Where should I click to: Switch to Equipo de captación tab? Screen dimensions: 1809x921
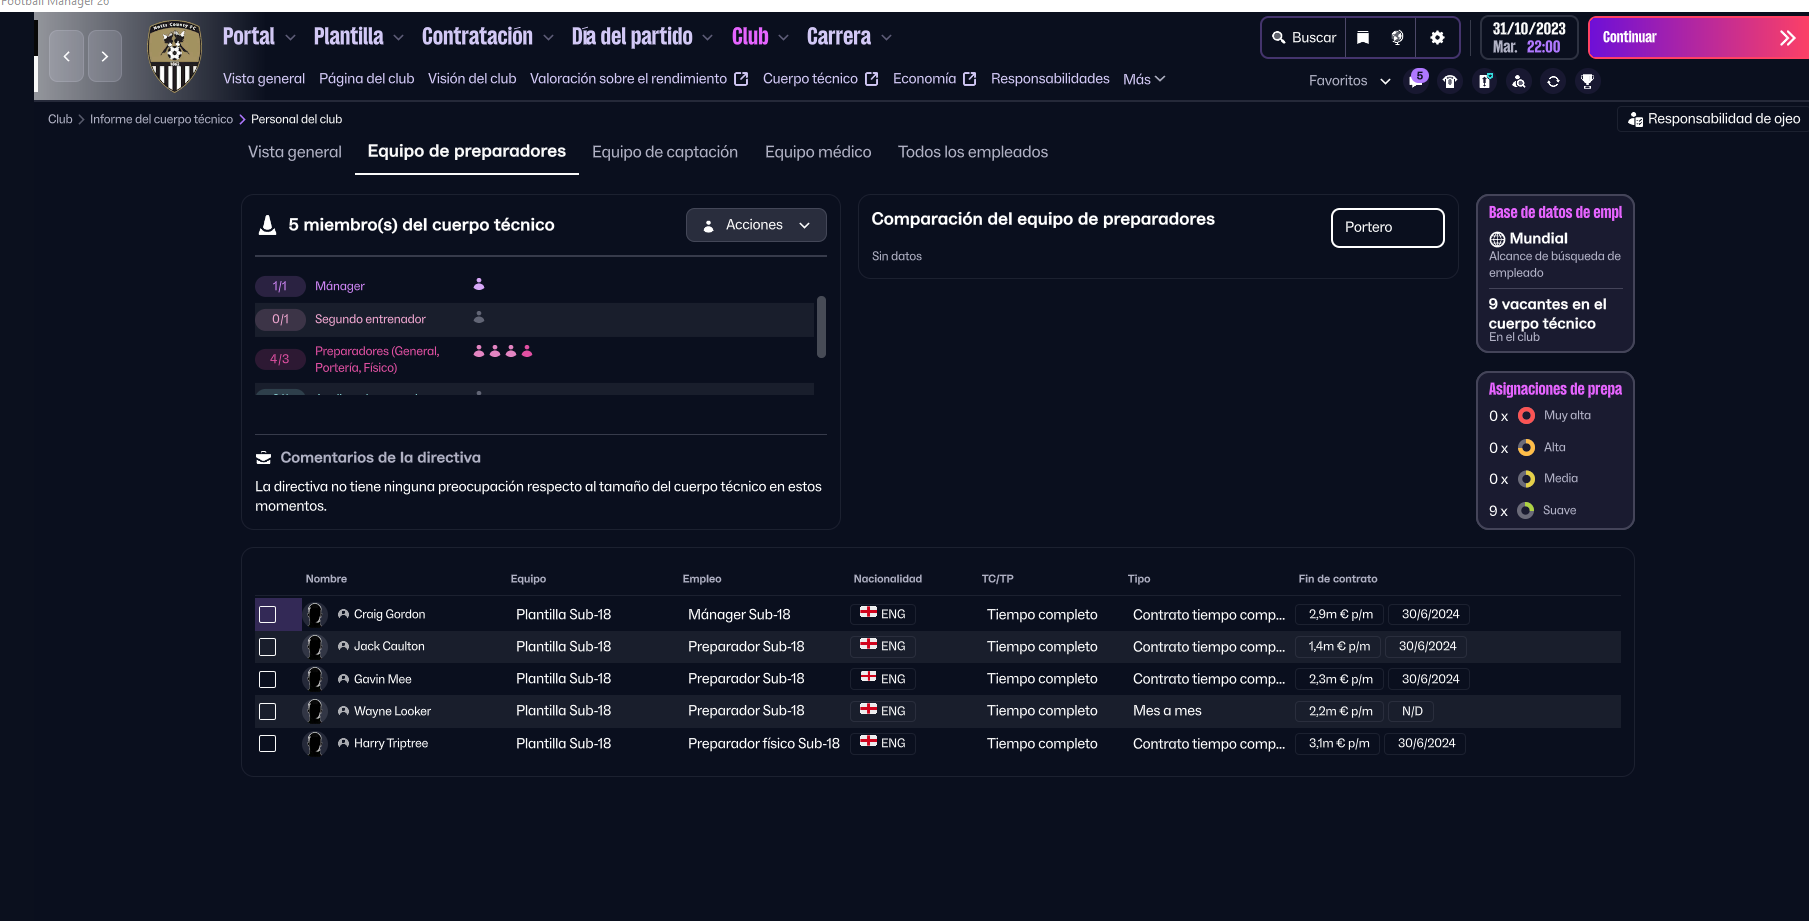[x=665, y=152]
